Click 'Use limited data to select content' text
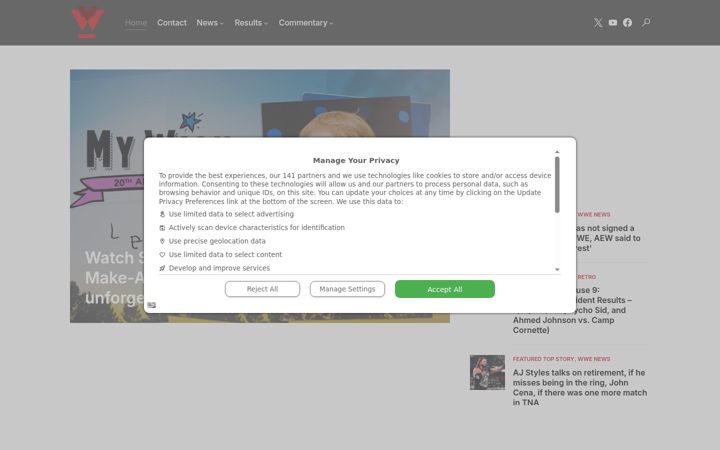This screenshot has height=450, width=720. tap(225, 254)
